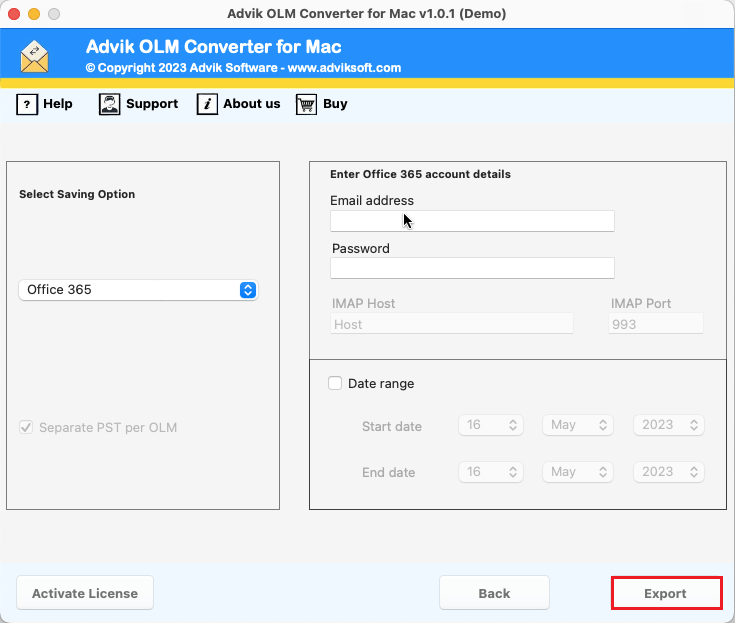The image size is (735, 623).
Task: Click the Back button
Action: point(494,593)
